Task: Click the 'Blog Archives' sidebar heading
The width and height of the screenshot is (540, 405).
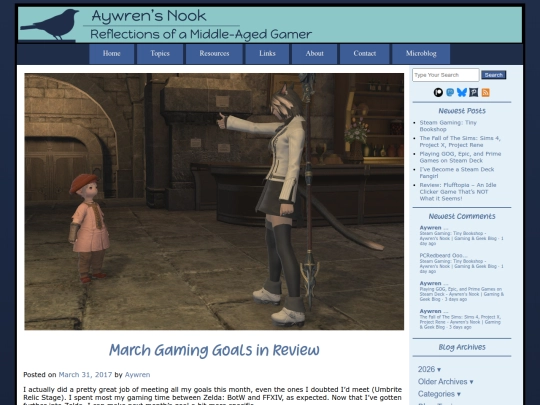Action: tap(462, 347)
